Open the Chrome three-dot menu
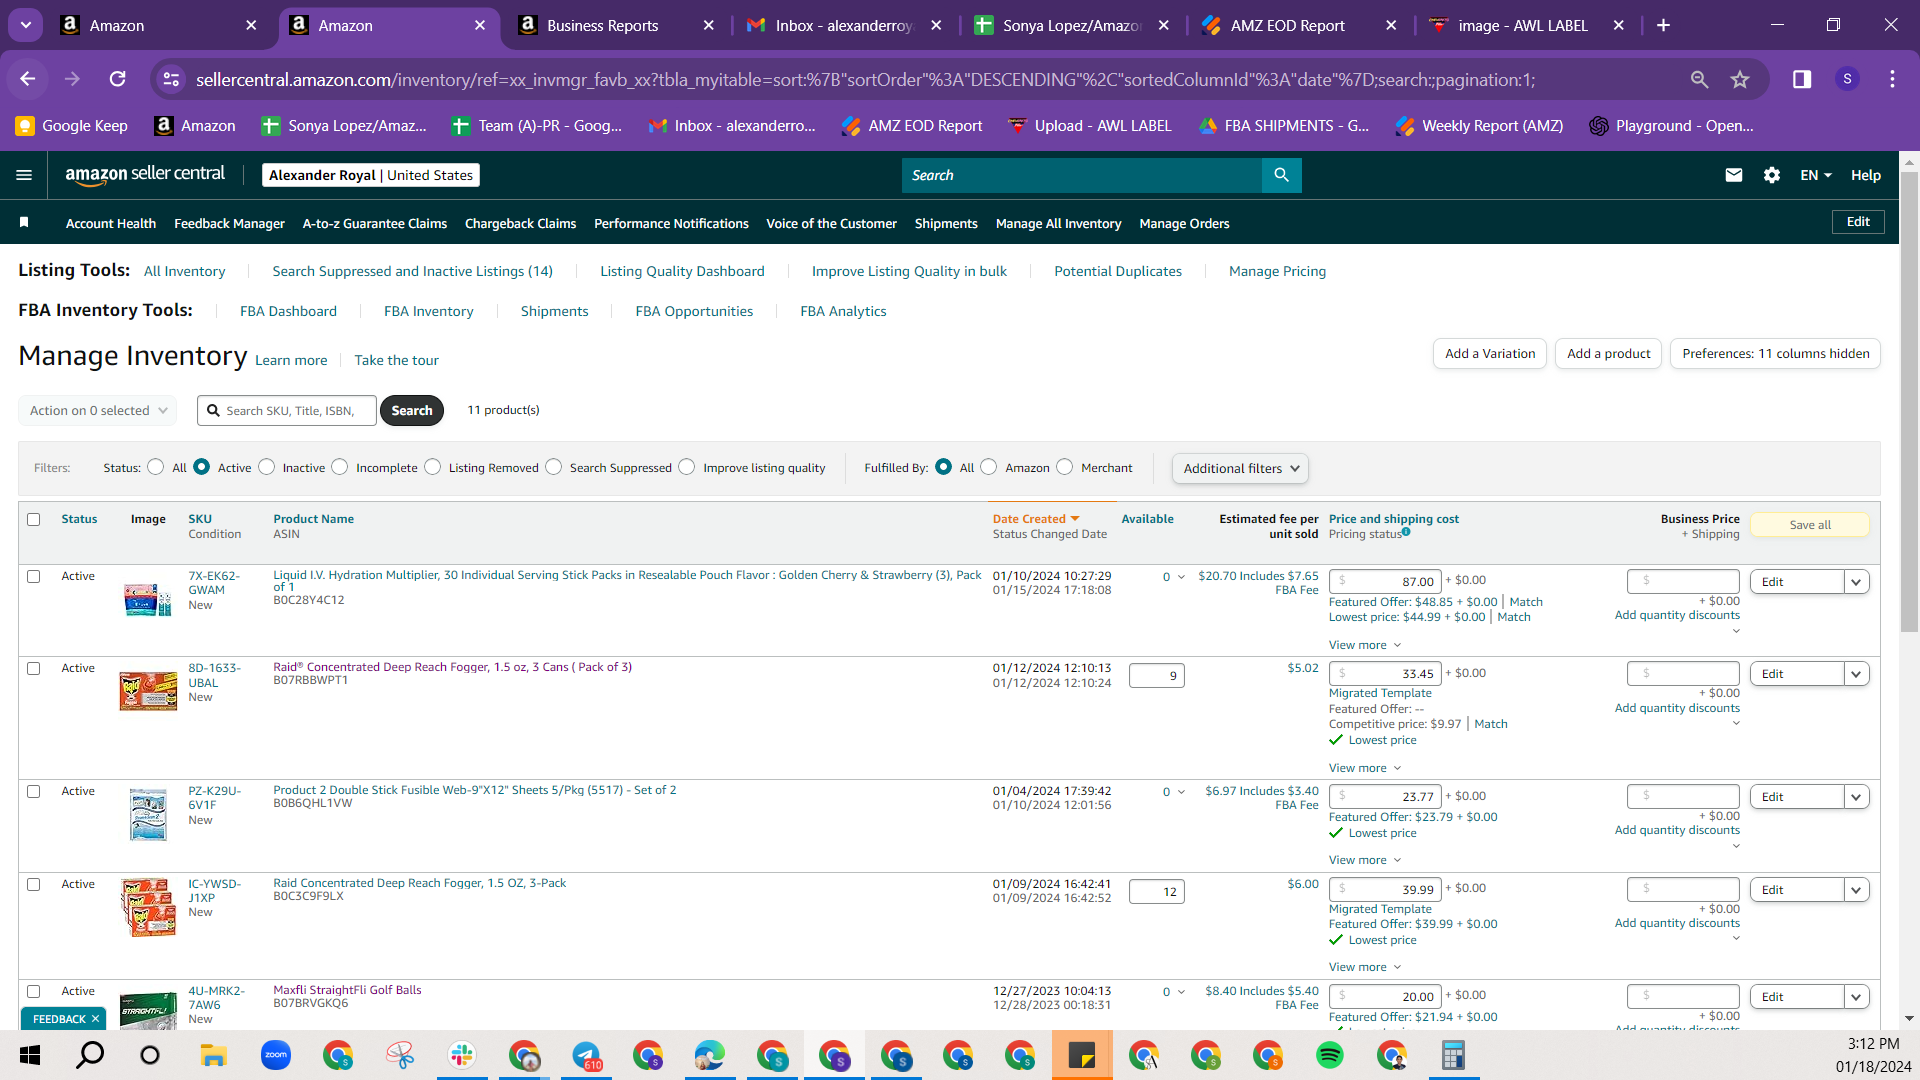Viewport: 1920px width, 1080px height. click(x=1892, y=79)
